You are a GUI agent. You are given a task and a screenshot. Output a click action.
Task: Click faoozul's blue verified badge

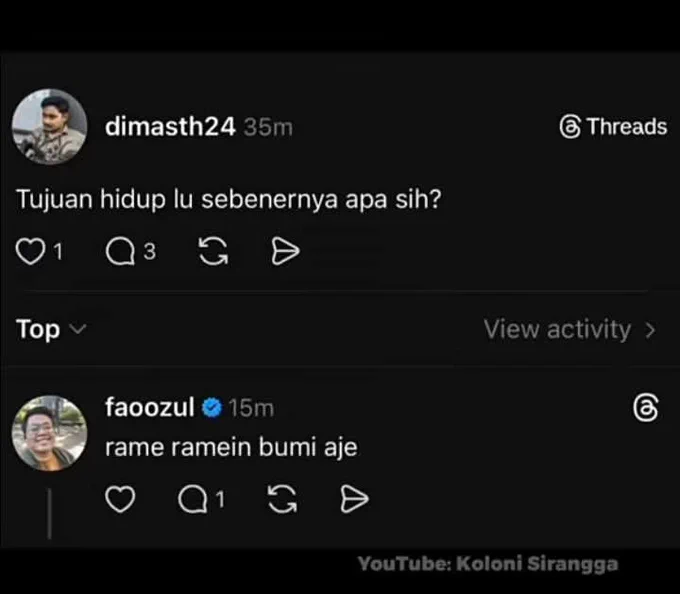[212, 408]
